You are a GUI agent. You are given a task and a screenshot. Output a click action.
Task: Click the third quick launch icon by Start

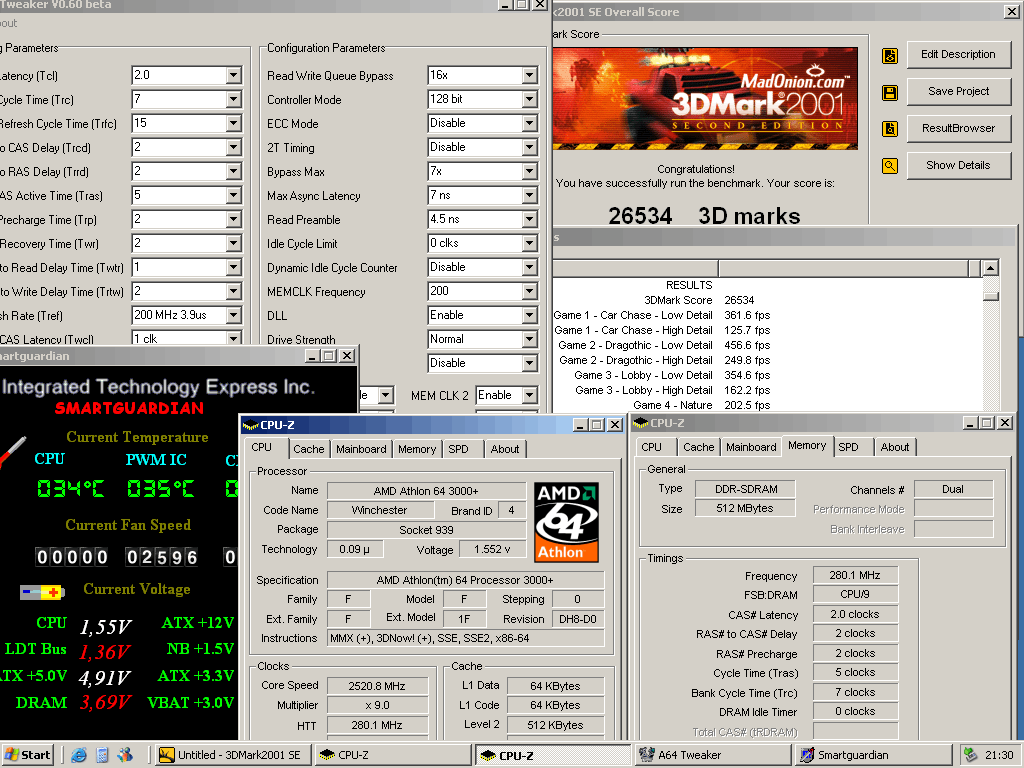(125, 755)
